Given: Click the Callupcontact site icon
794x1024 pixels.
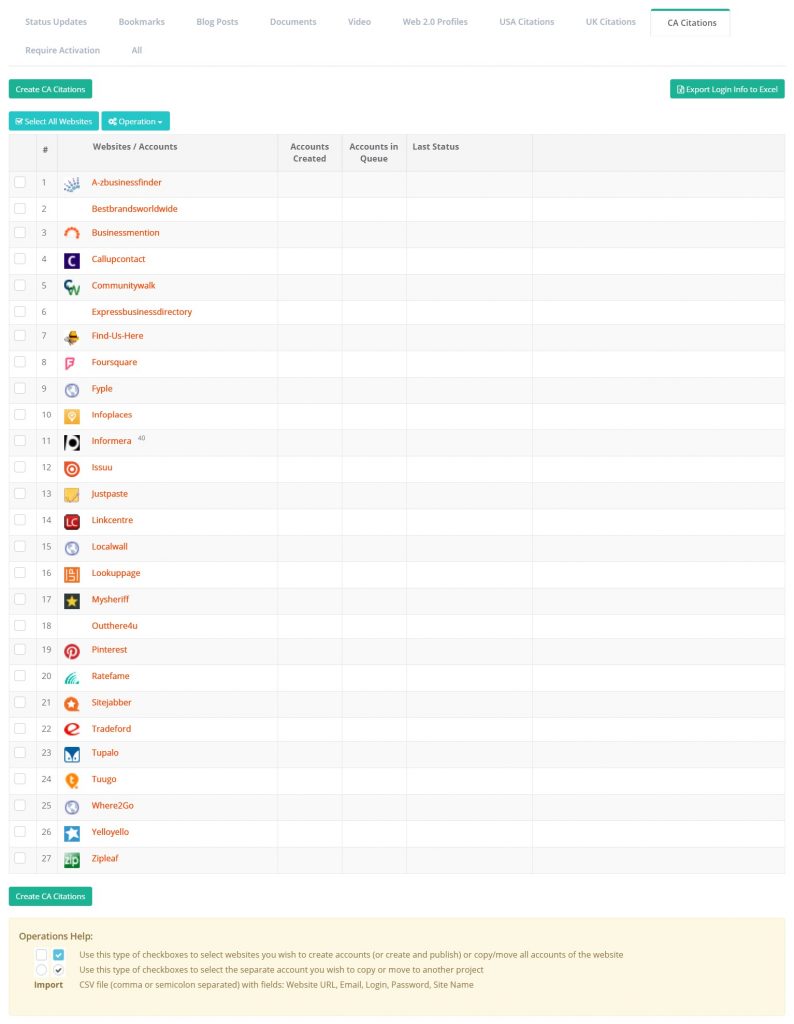Looking at the screenshot, I should tap(71, 260).
